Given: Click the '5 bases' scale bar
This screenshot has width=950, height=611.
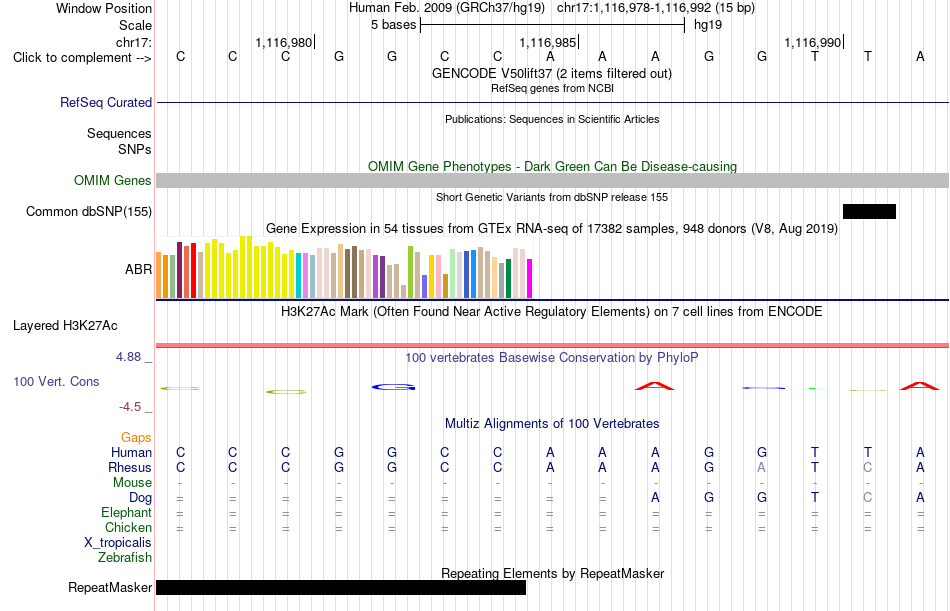Looking at the screenshot, I should 552,25.
